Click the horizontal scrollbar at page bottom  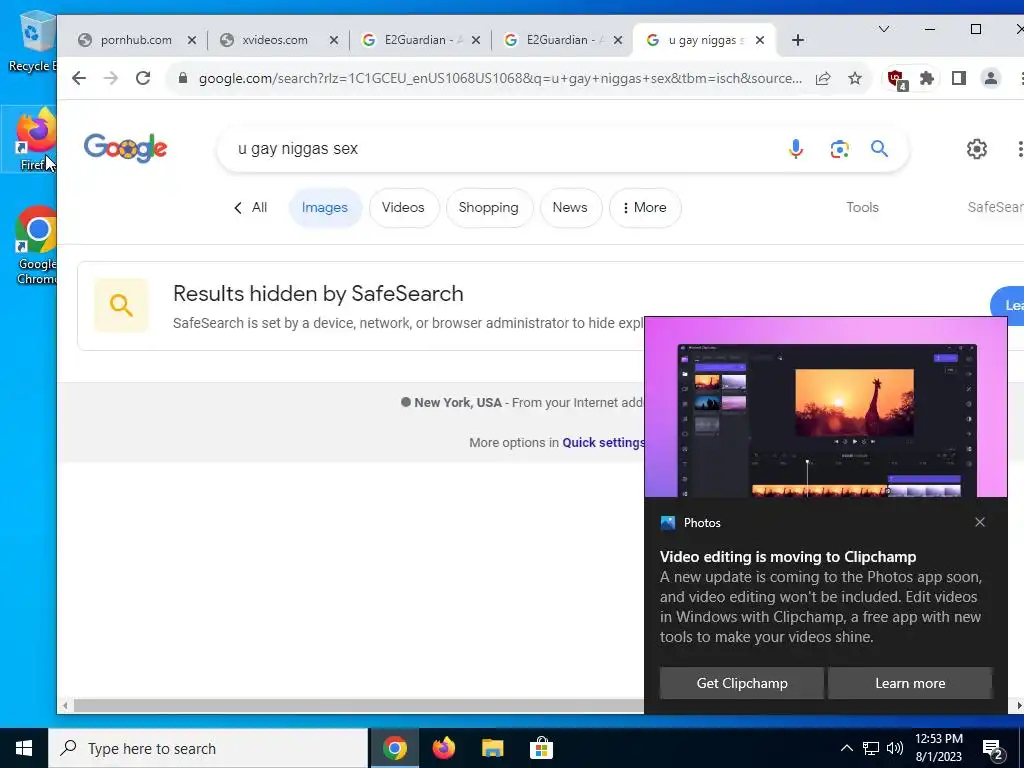[x=358, y=706]
